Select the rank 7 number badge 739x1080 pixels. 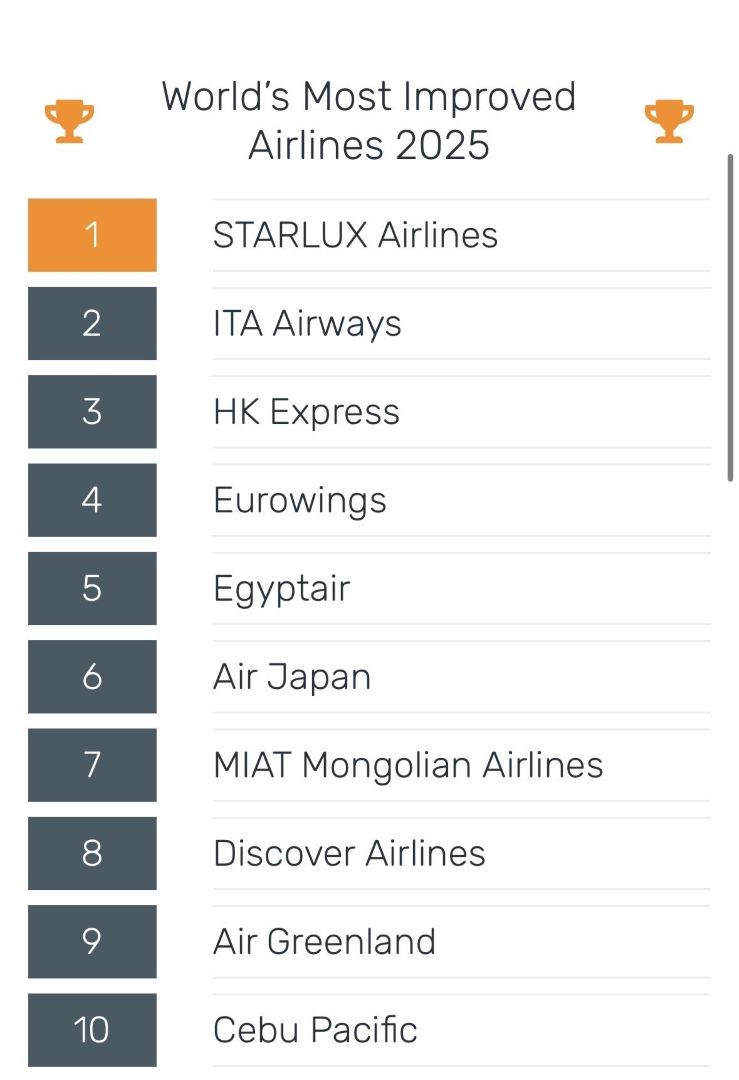[92, 765]
